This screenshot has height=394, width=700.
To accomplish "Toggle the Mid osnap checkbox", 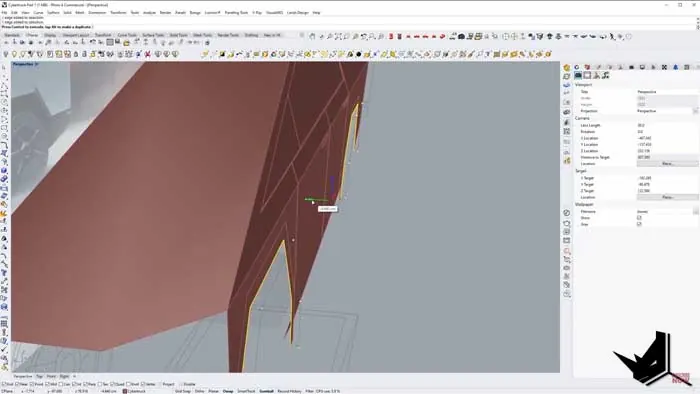I will (47, 384).
